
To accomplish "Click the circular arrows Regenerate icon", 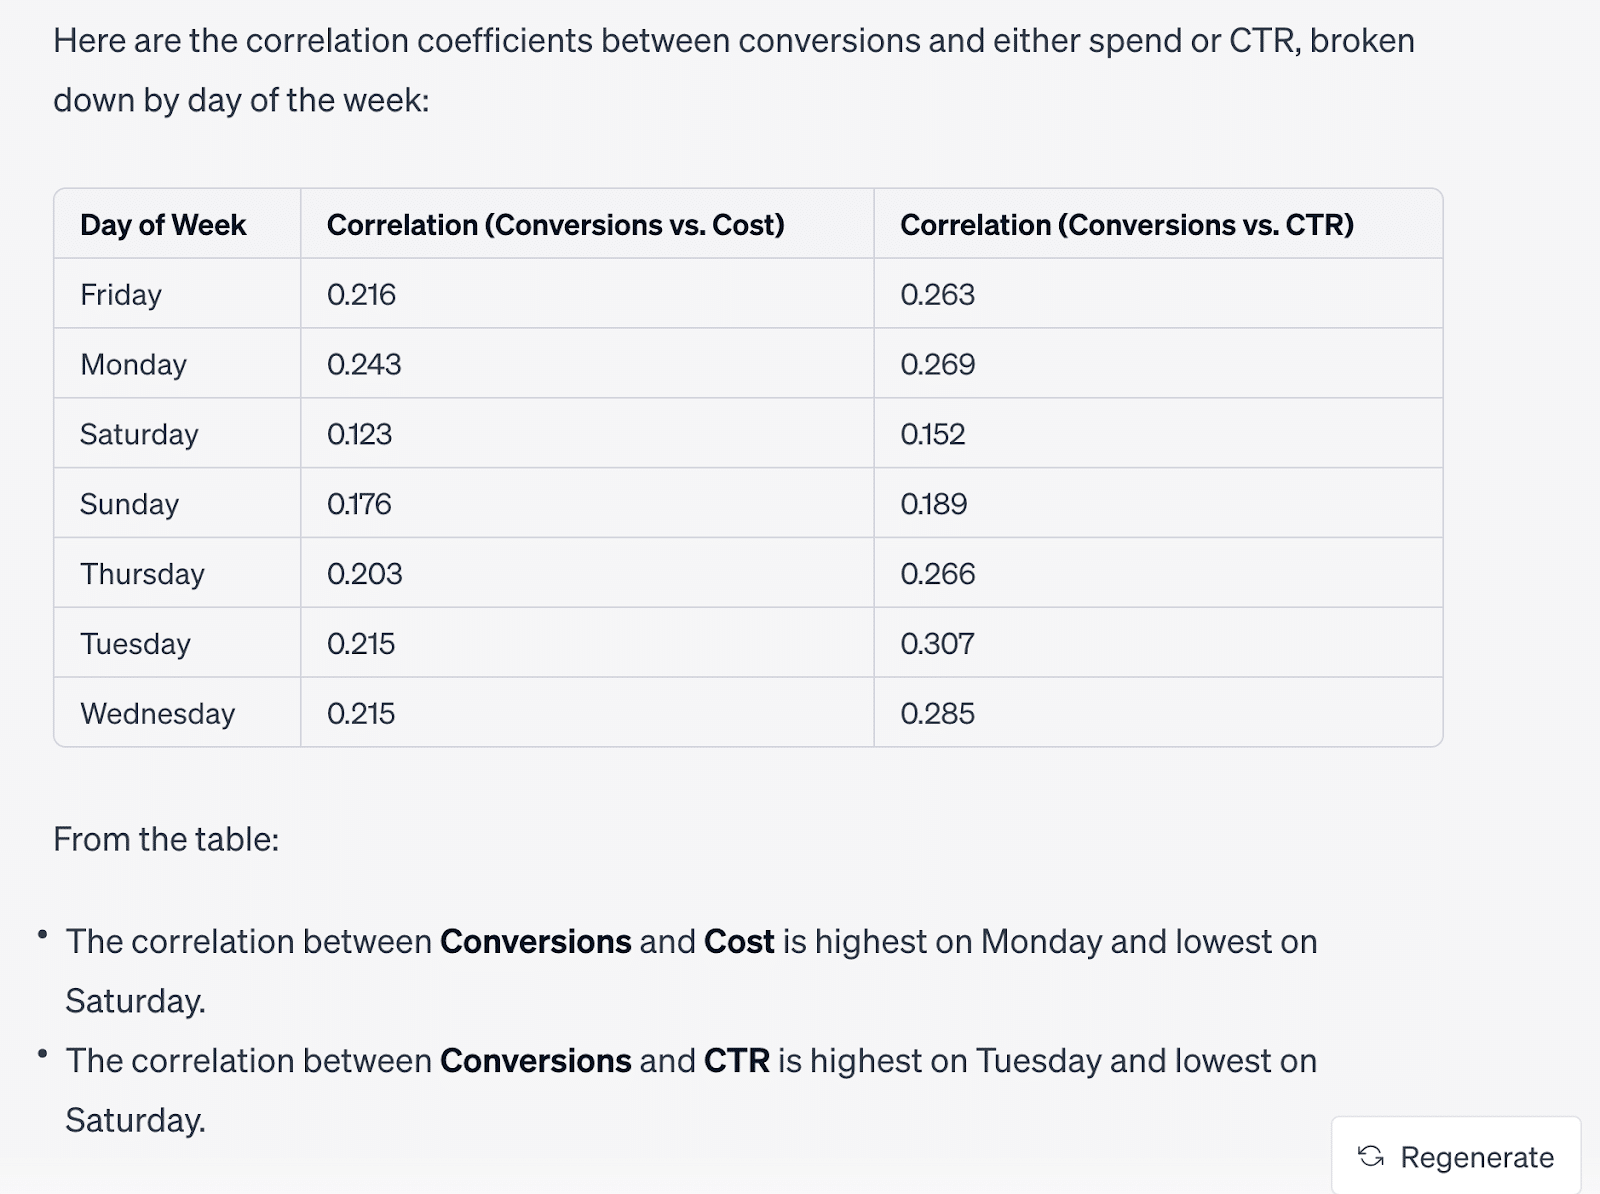I will (x=1371, y=1156).
